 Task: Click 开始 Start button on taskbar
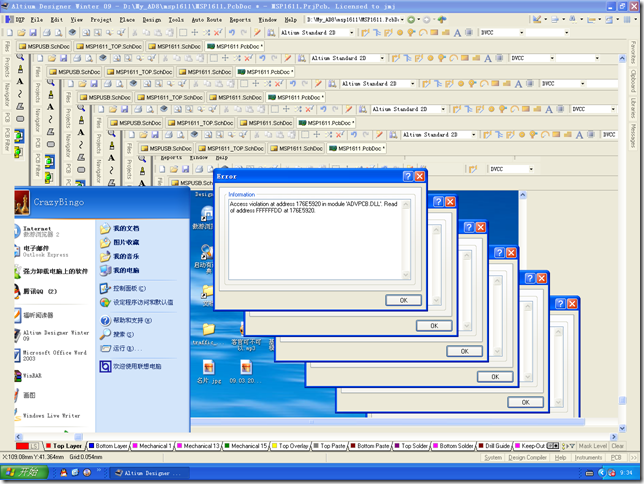23,472
